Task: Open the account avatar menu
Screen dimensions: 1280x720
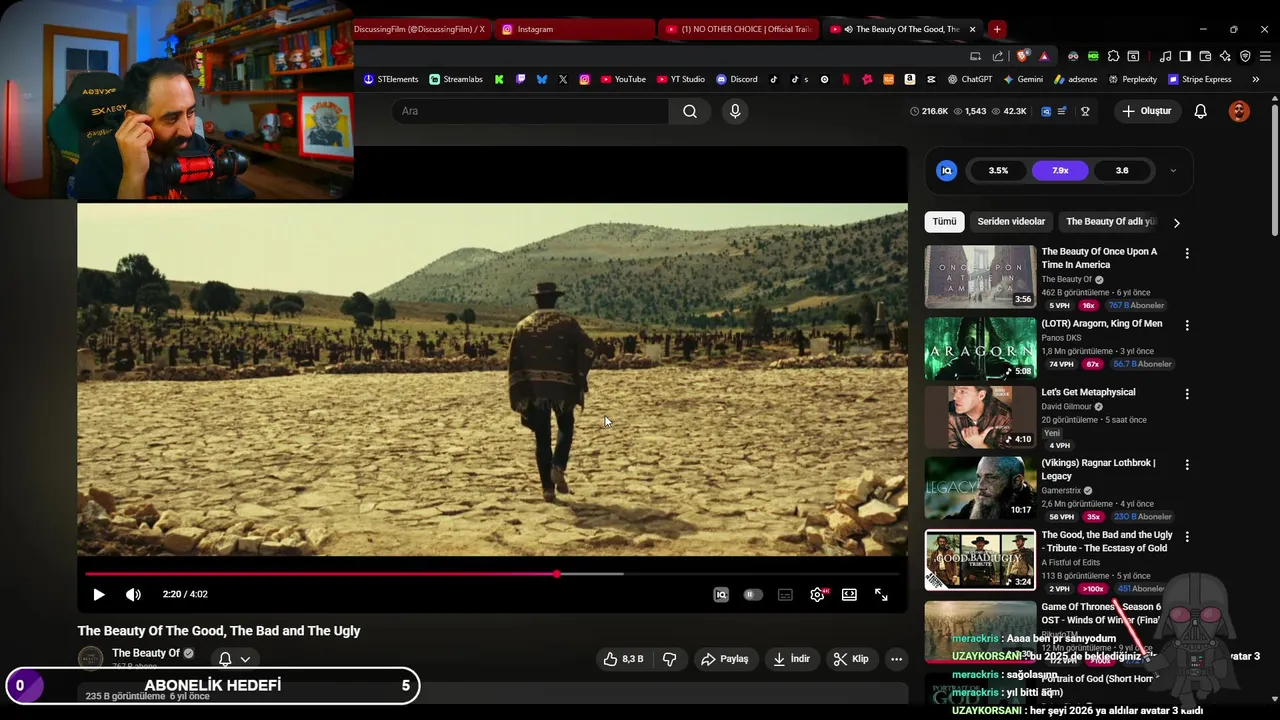Action: (x=1239, y=111)
